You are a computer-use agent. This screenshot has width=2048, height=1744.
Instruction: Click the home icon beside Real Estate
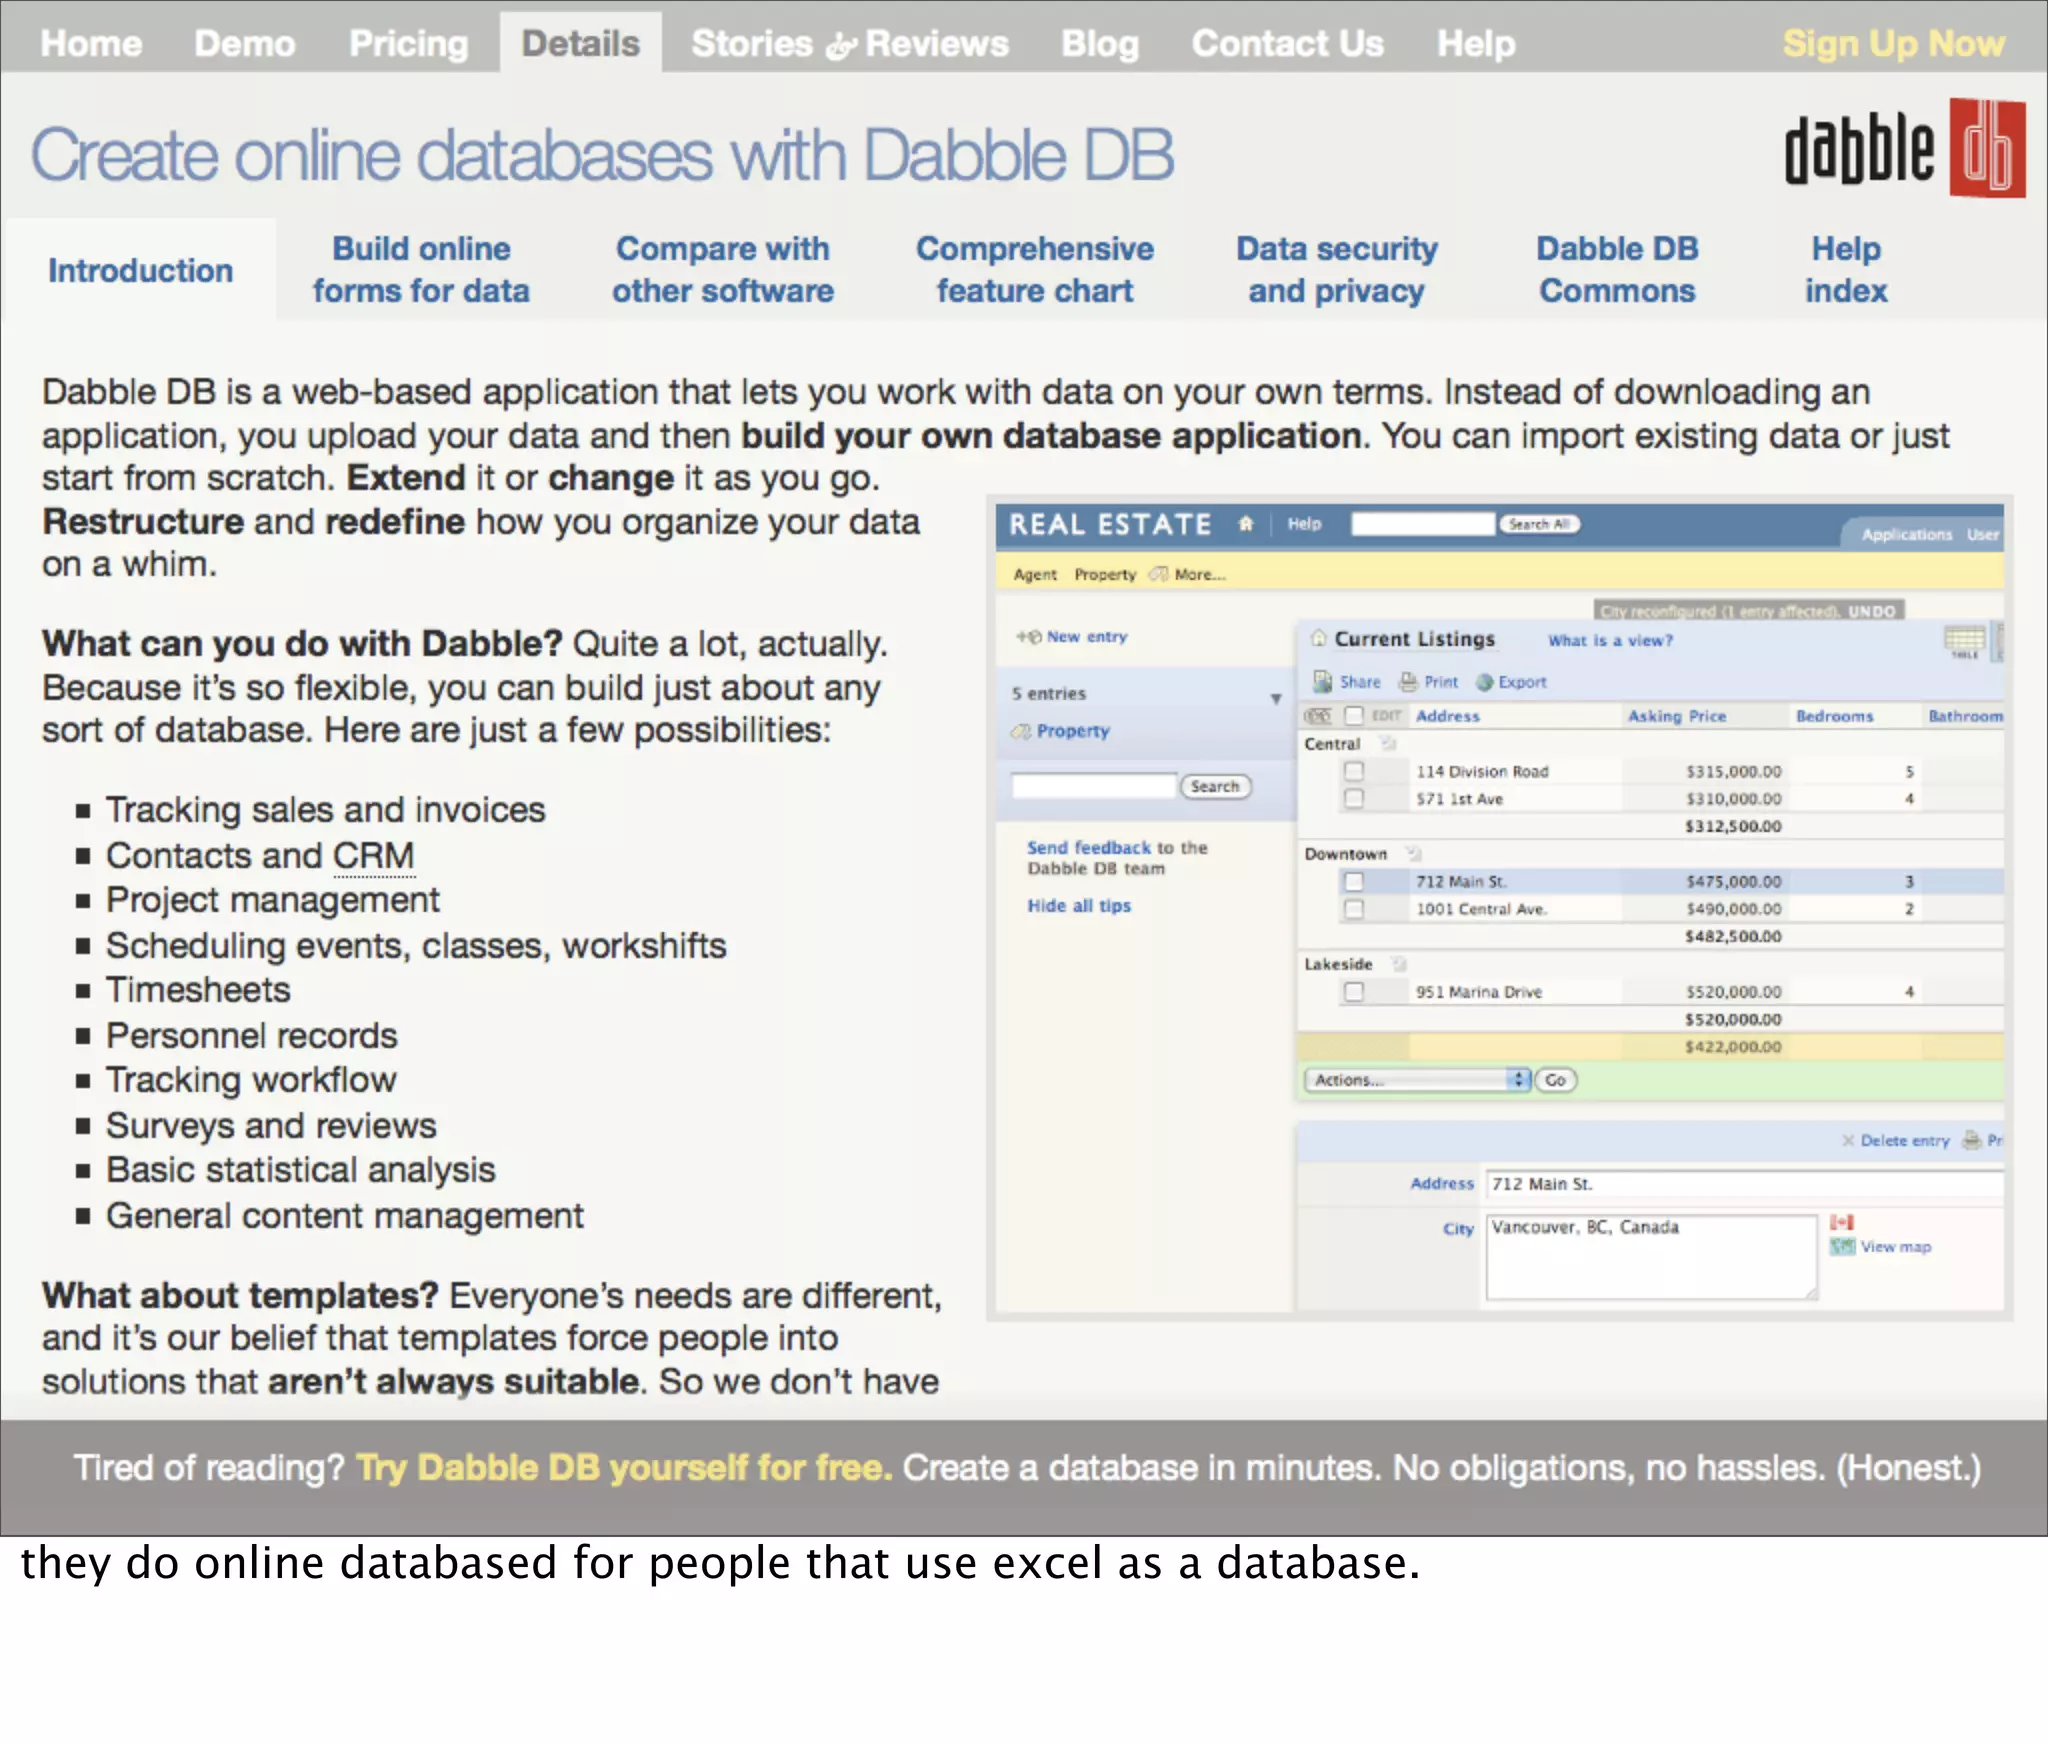pos(1245,524)
